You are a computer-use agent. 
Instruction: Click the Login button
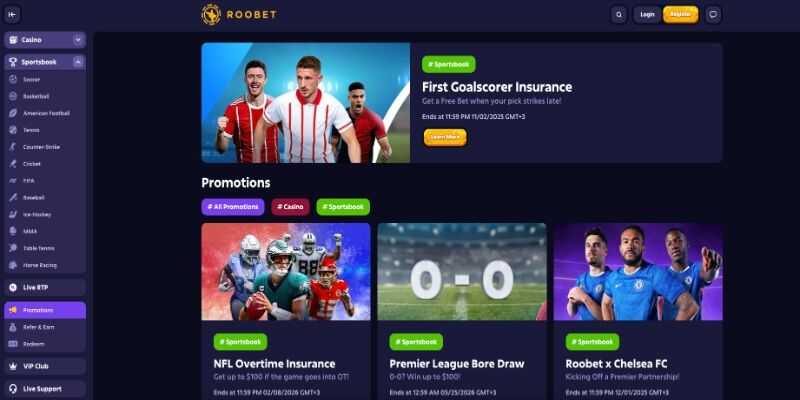click(647, 15)
